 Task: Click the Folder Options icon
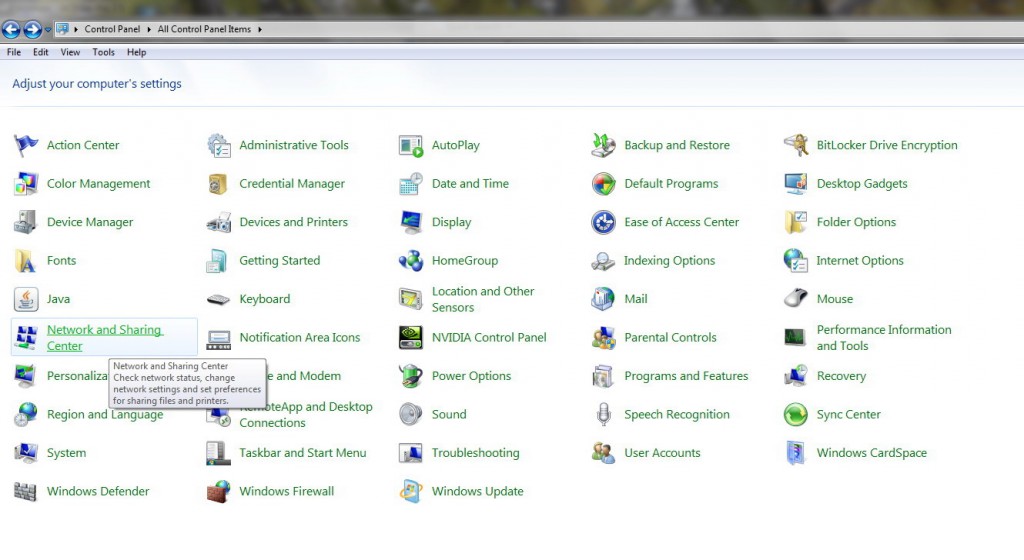tap(795, 222)
